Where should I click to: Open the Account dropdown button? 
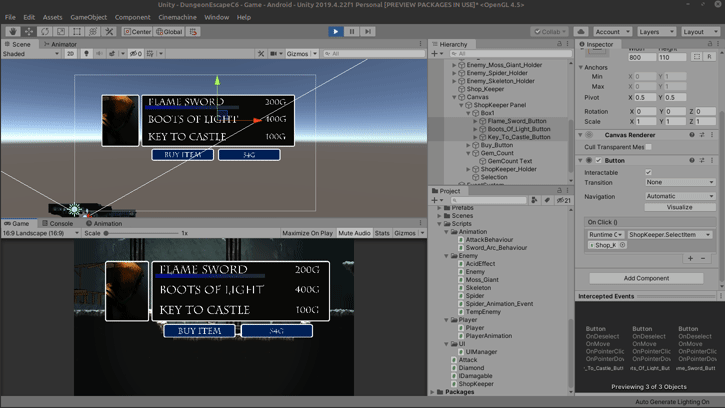click(612, 31)
